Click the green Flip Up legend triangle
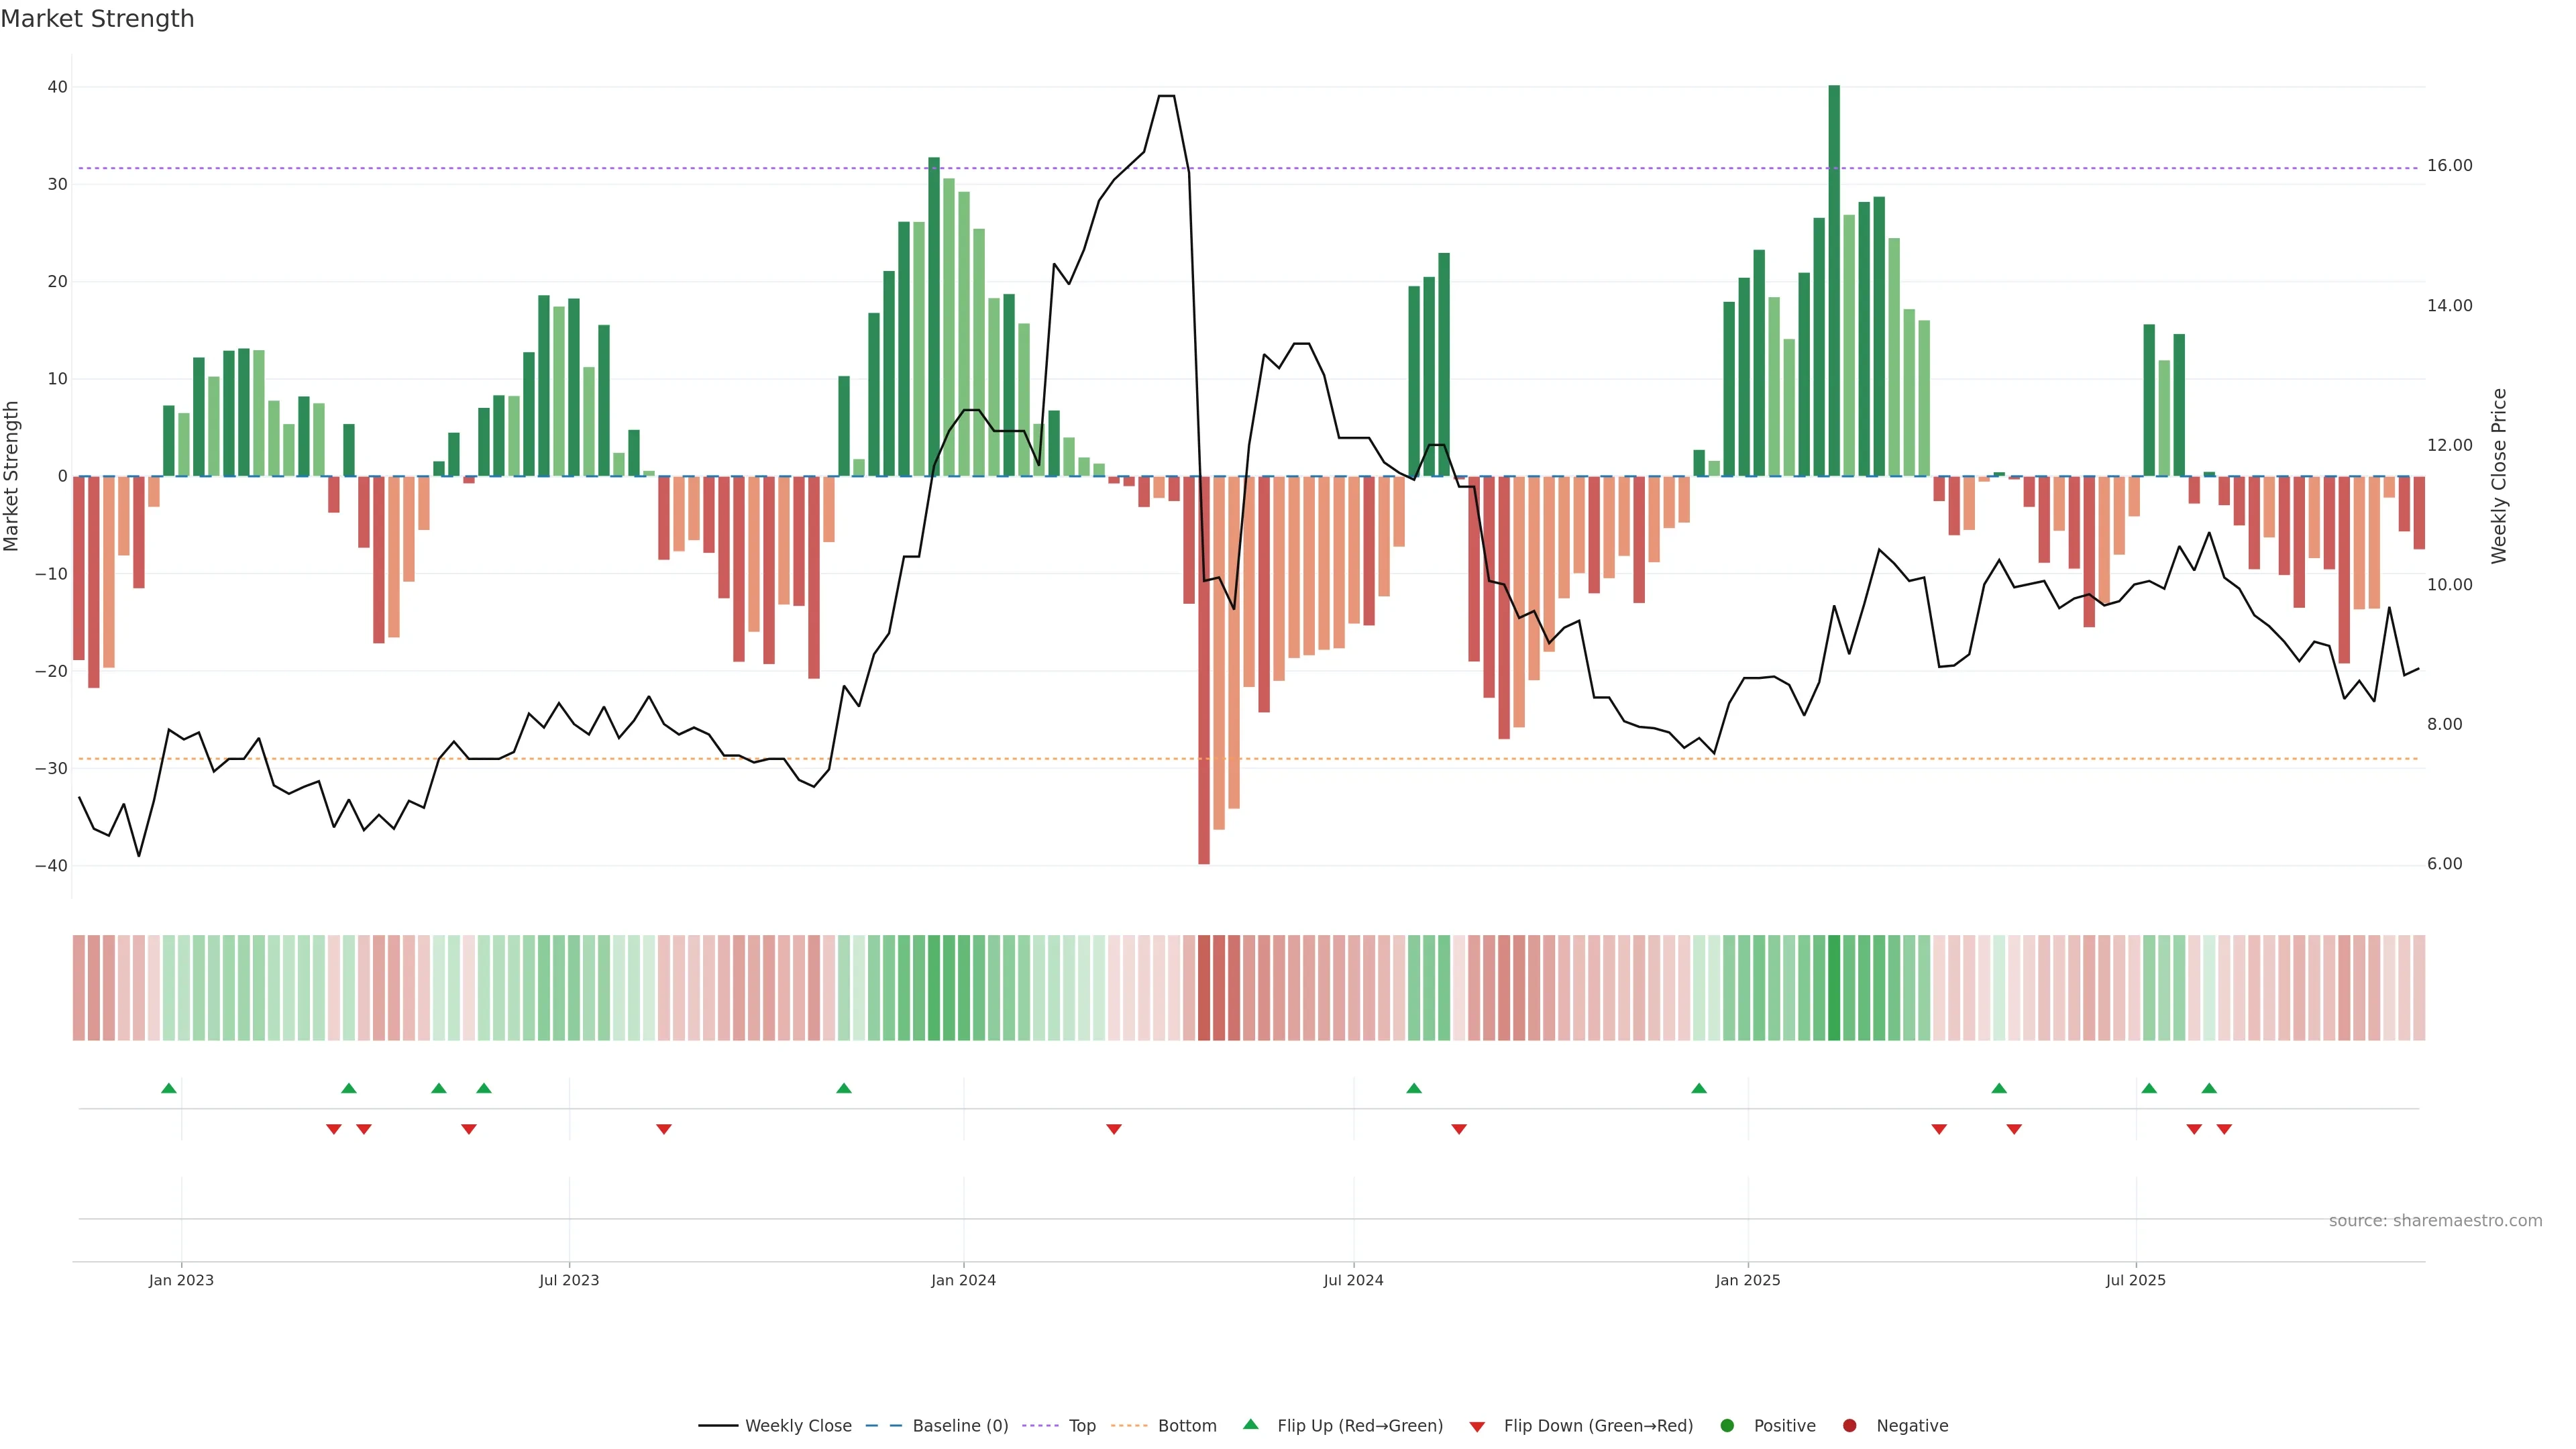2576x1449 pixels. pyautogui.click(x=1250, y=1425)
